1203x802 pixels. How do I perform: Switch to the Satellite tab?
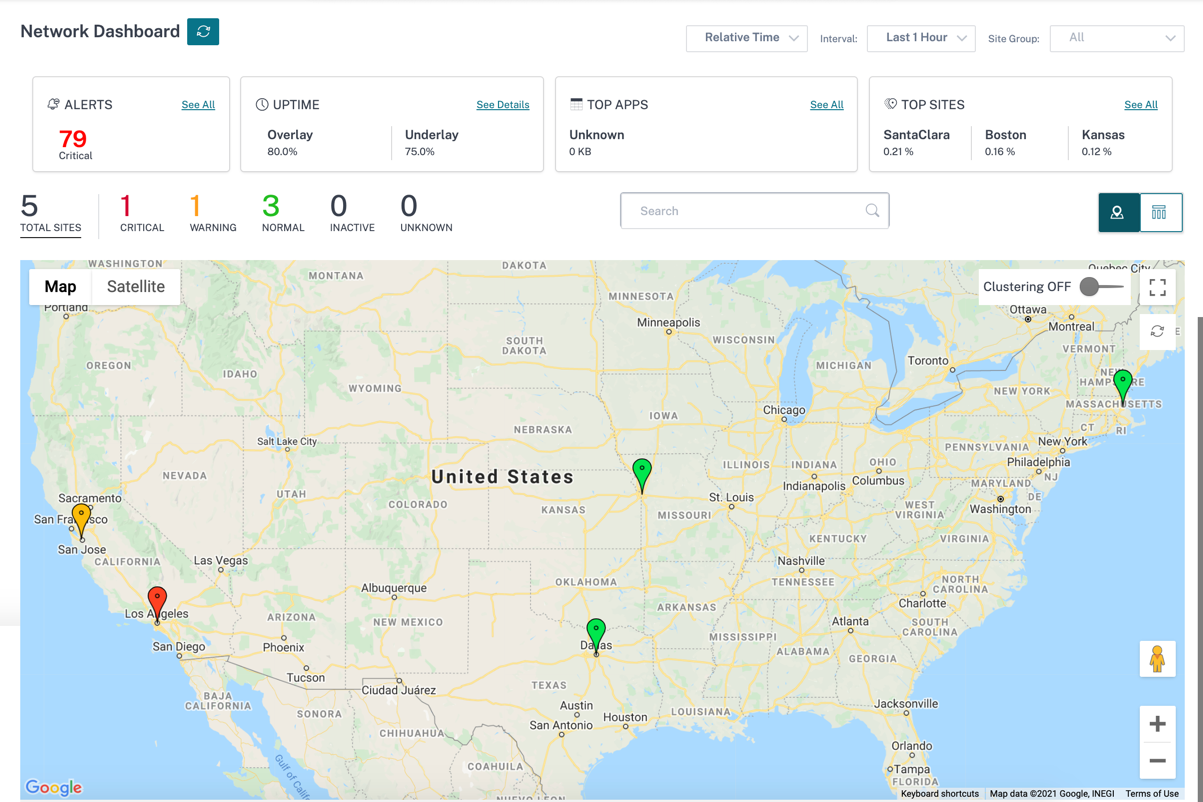(136, 287)
